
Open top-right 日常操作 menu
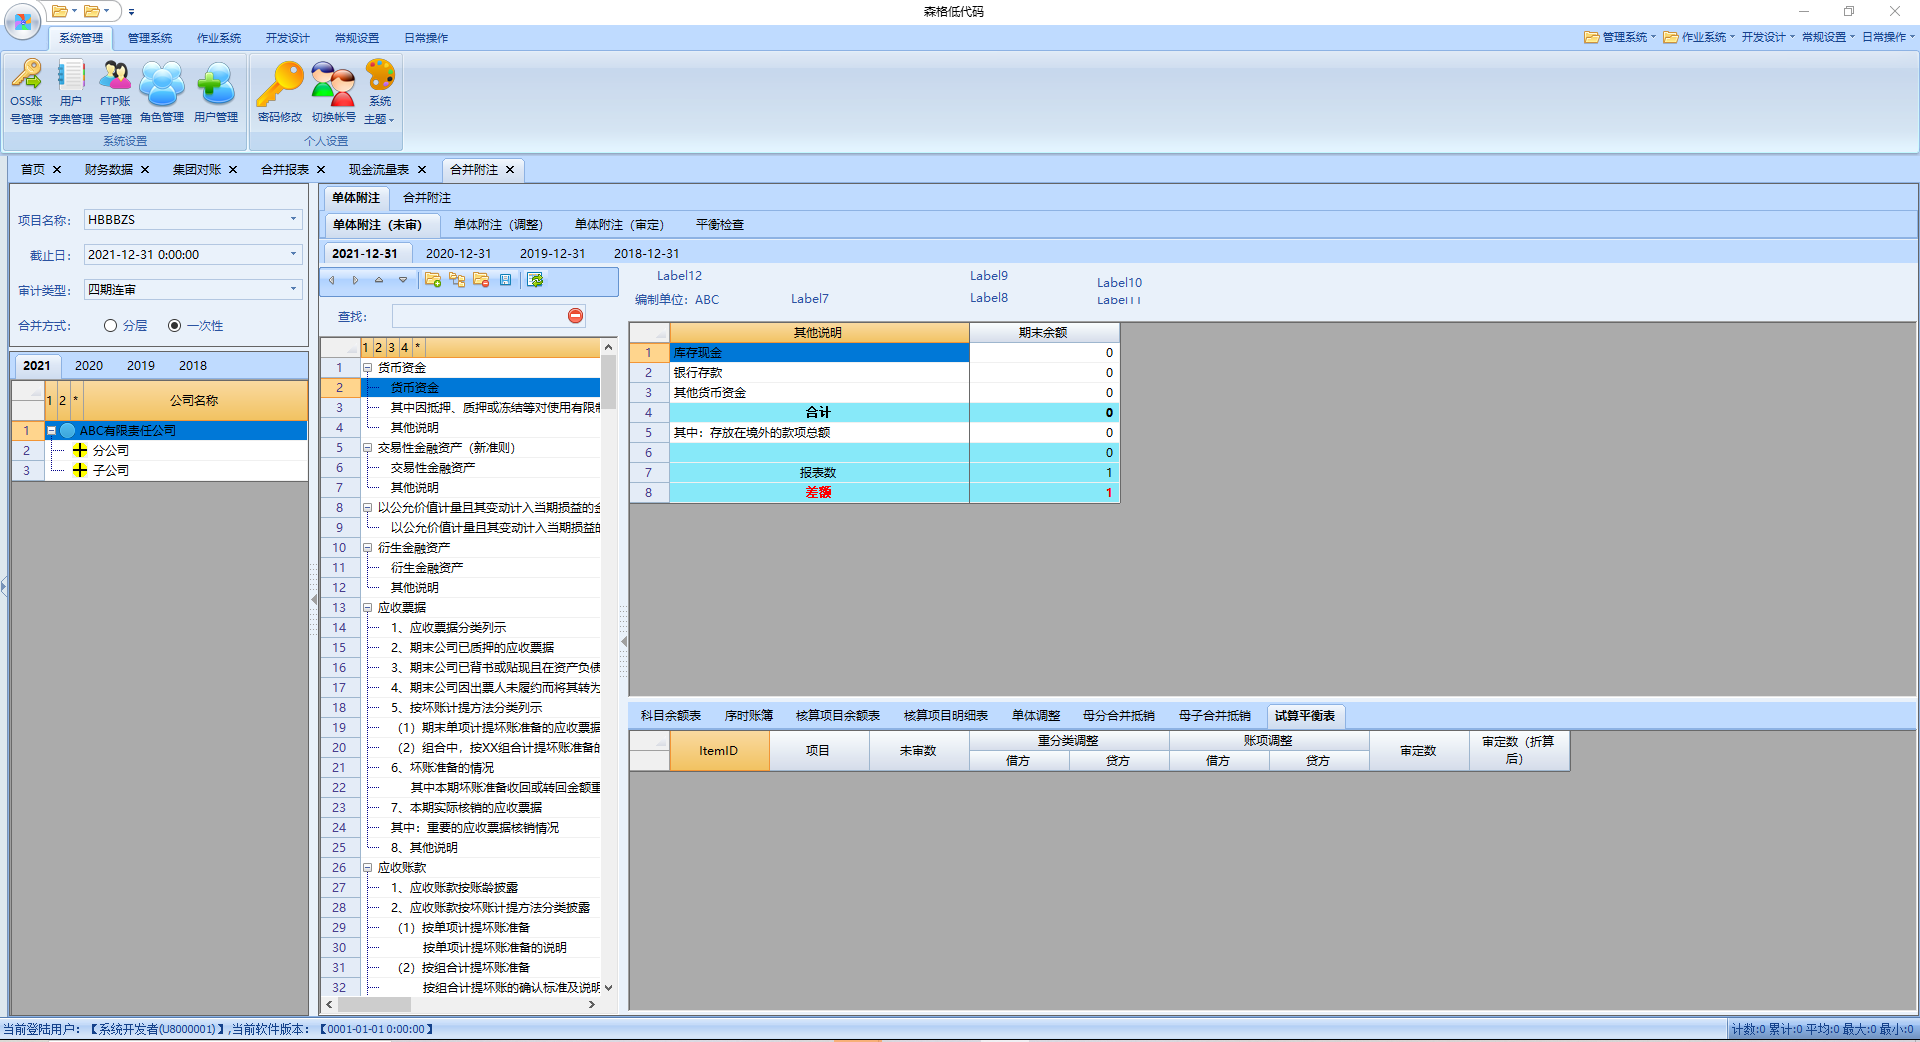click(1888, 37)
